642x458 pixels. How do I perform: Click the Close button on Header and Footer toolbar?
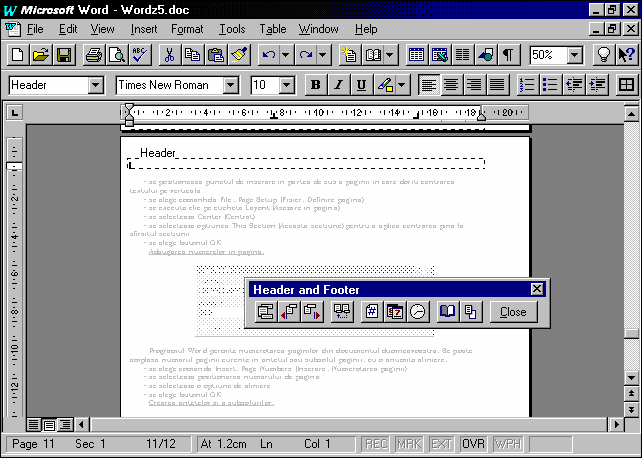tap(513, 312)
